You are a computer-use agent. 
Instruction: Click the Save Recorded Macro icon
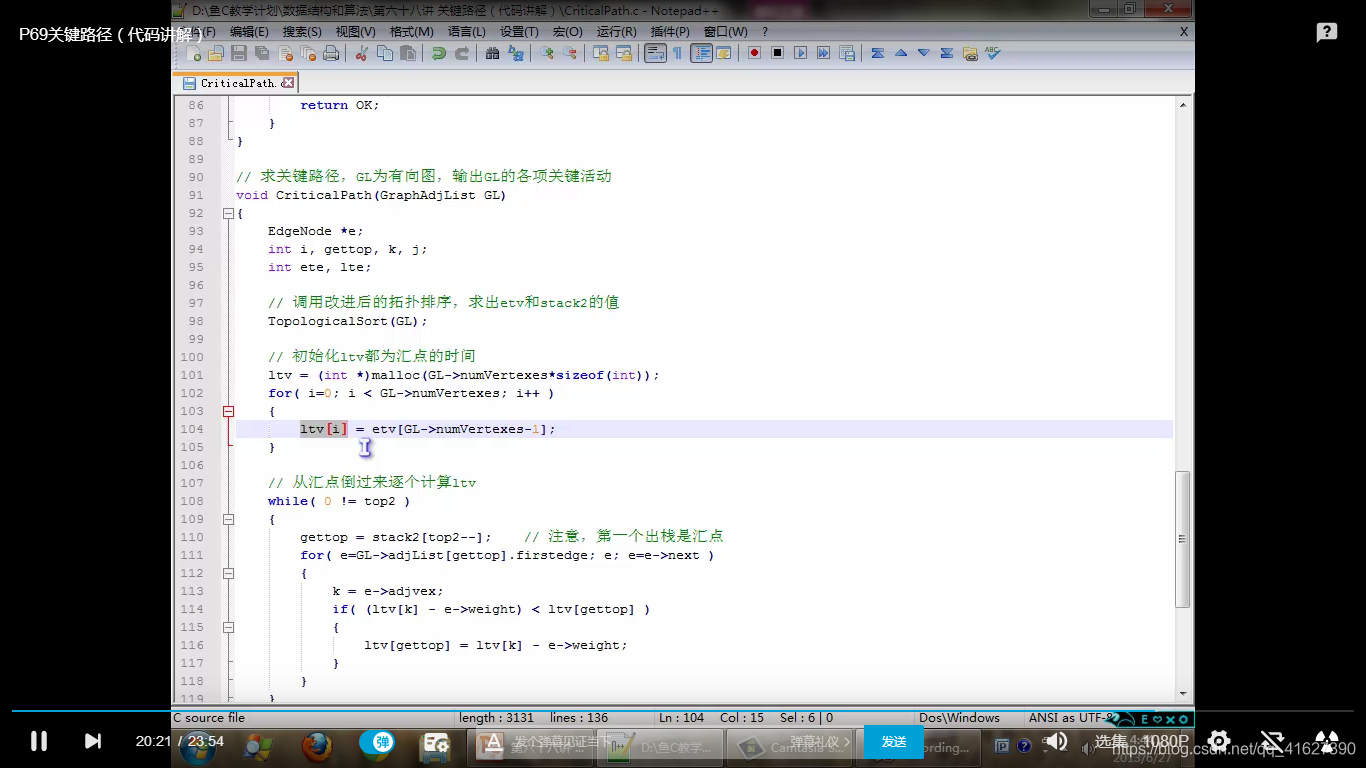(x=846, y=53)
